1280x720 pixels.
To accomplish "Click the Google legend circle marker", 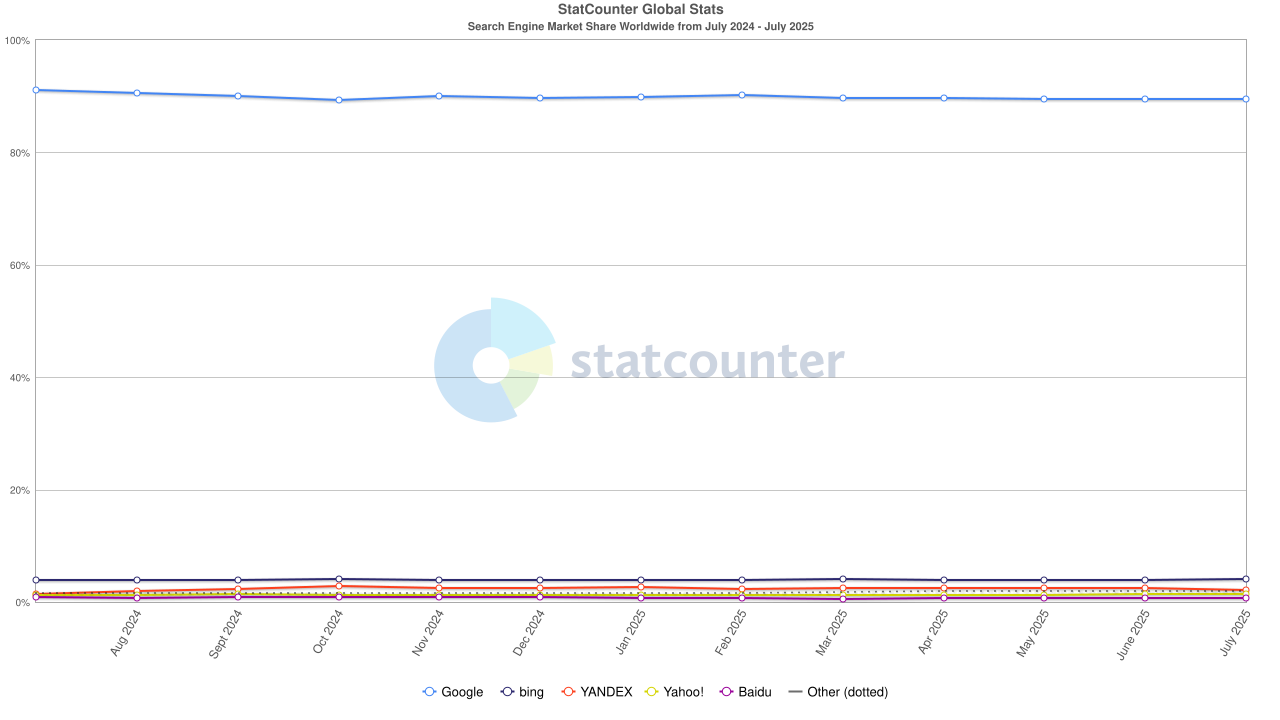I will tap(430, 692).
